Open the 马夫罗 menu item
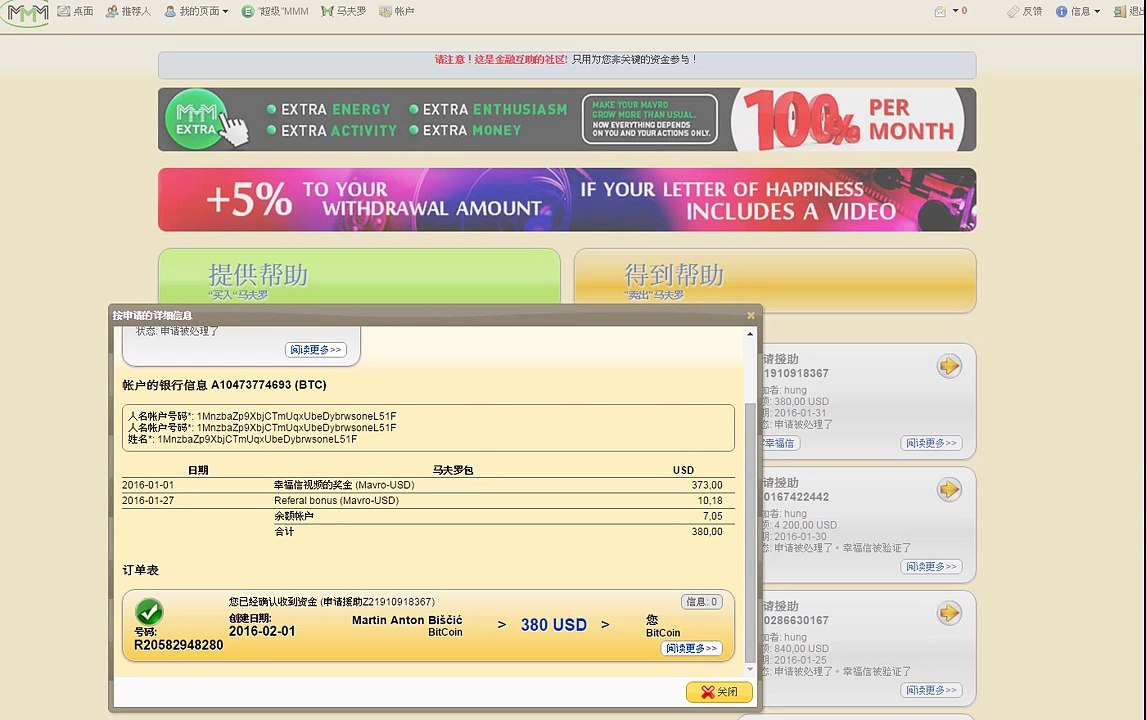Image resolution: width=1146 pixels, height=720 pixels. [x=344, y=11]
